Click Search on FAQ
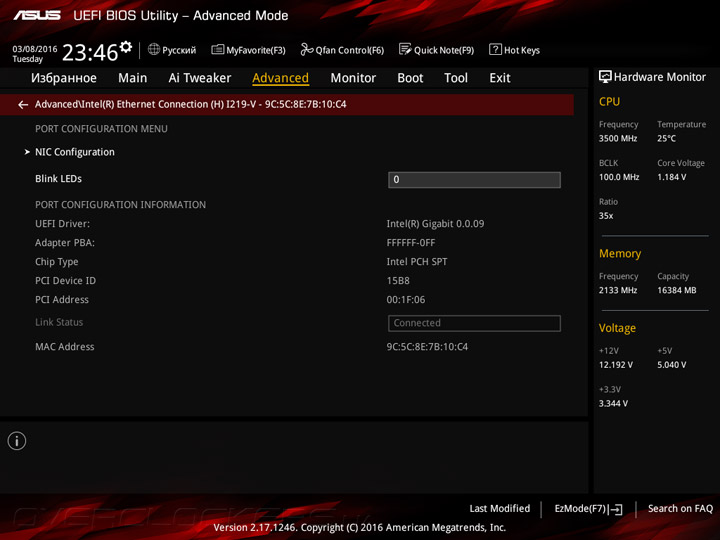 coord(681,509)
